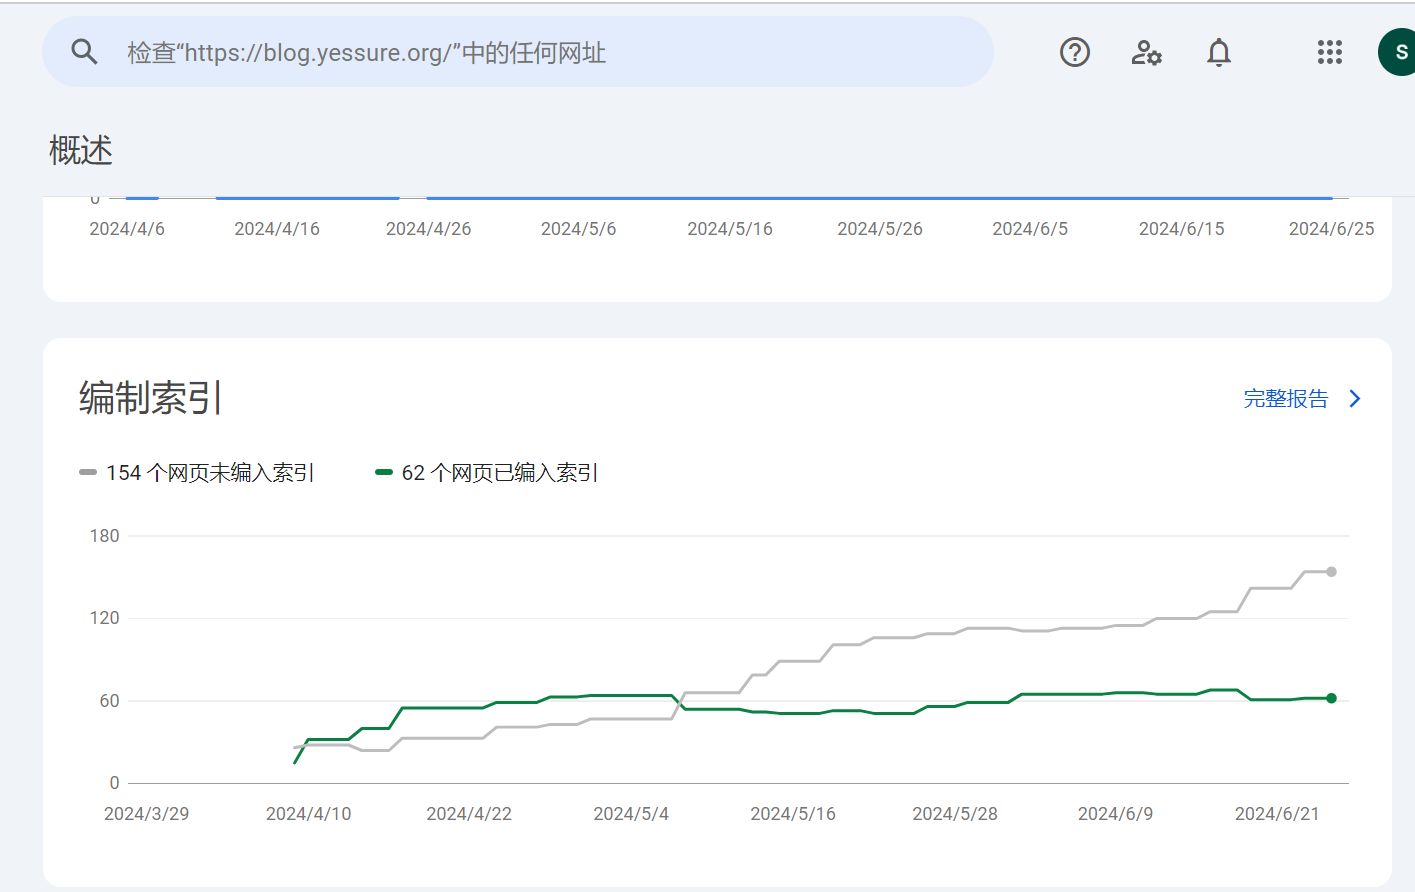
Task: Click the 2024/4/10 date on the index chart axis
Action: tap(308, 814)
